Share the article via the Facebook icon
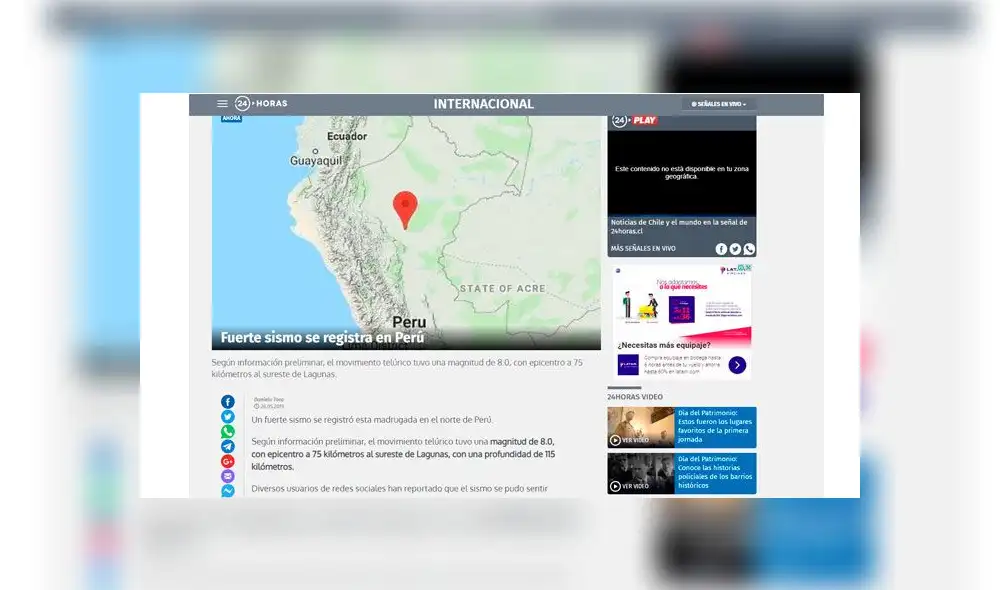 coord(227,402)
